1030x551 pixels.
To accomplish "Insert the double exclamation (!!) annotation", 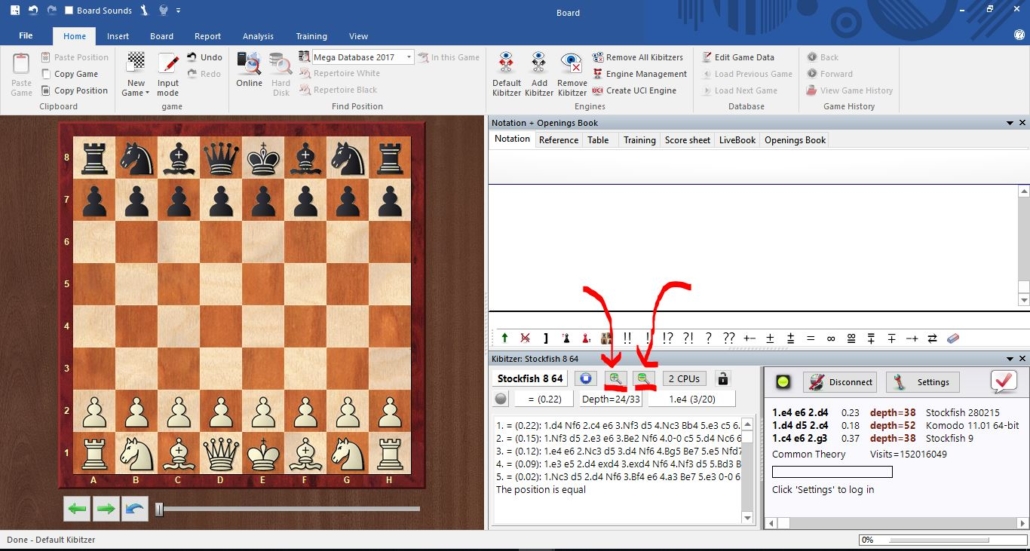I will point(627,338).
